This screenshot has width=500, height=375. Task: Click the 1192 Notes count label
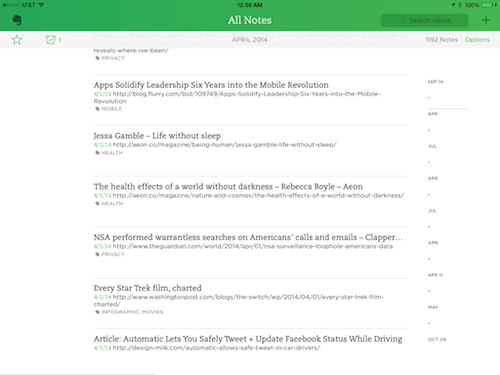pyautogui.click(x=442, y=40)
